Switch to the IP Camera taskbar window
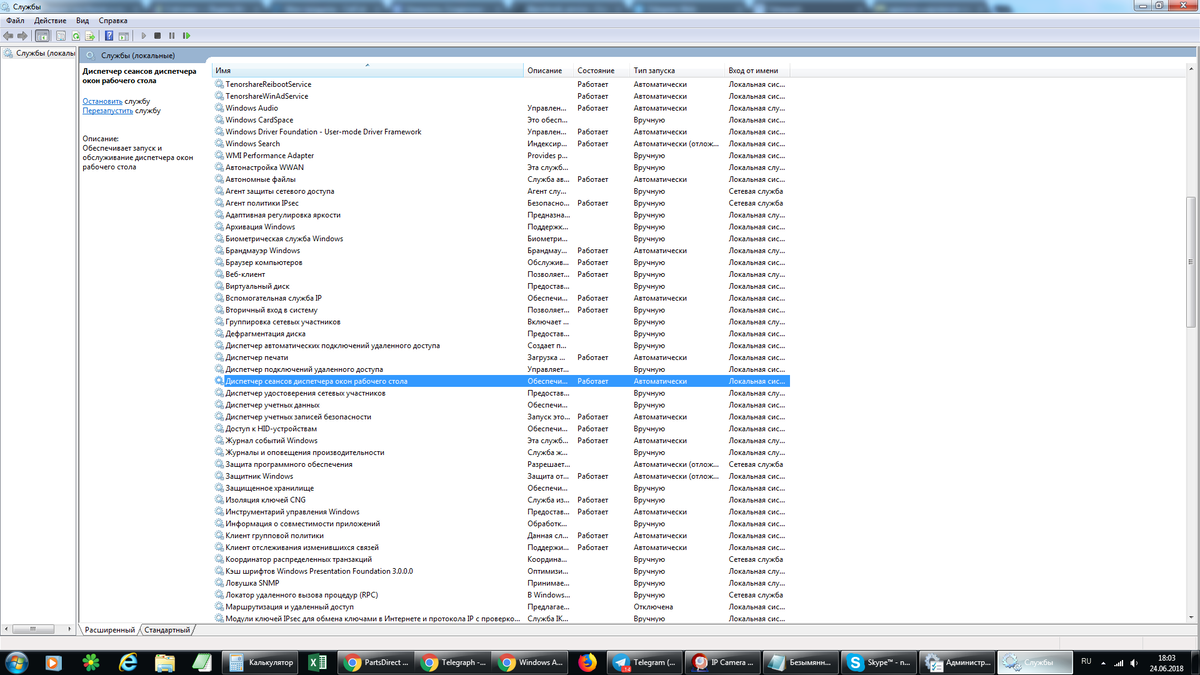Viewport: 1200px width, 675px height. 722,662
